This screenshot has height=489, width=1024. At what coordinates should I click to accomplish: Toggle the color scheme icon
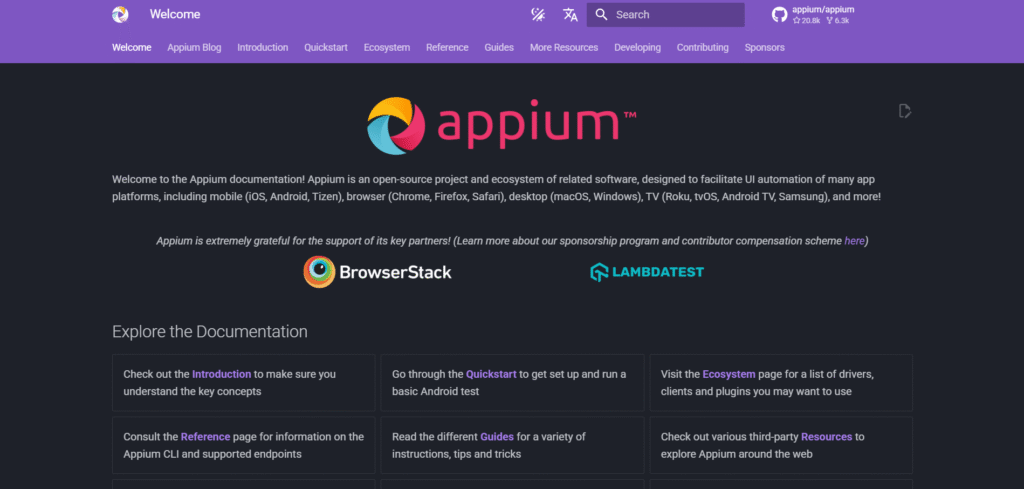538,14
